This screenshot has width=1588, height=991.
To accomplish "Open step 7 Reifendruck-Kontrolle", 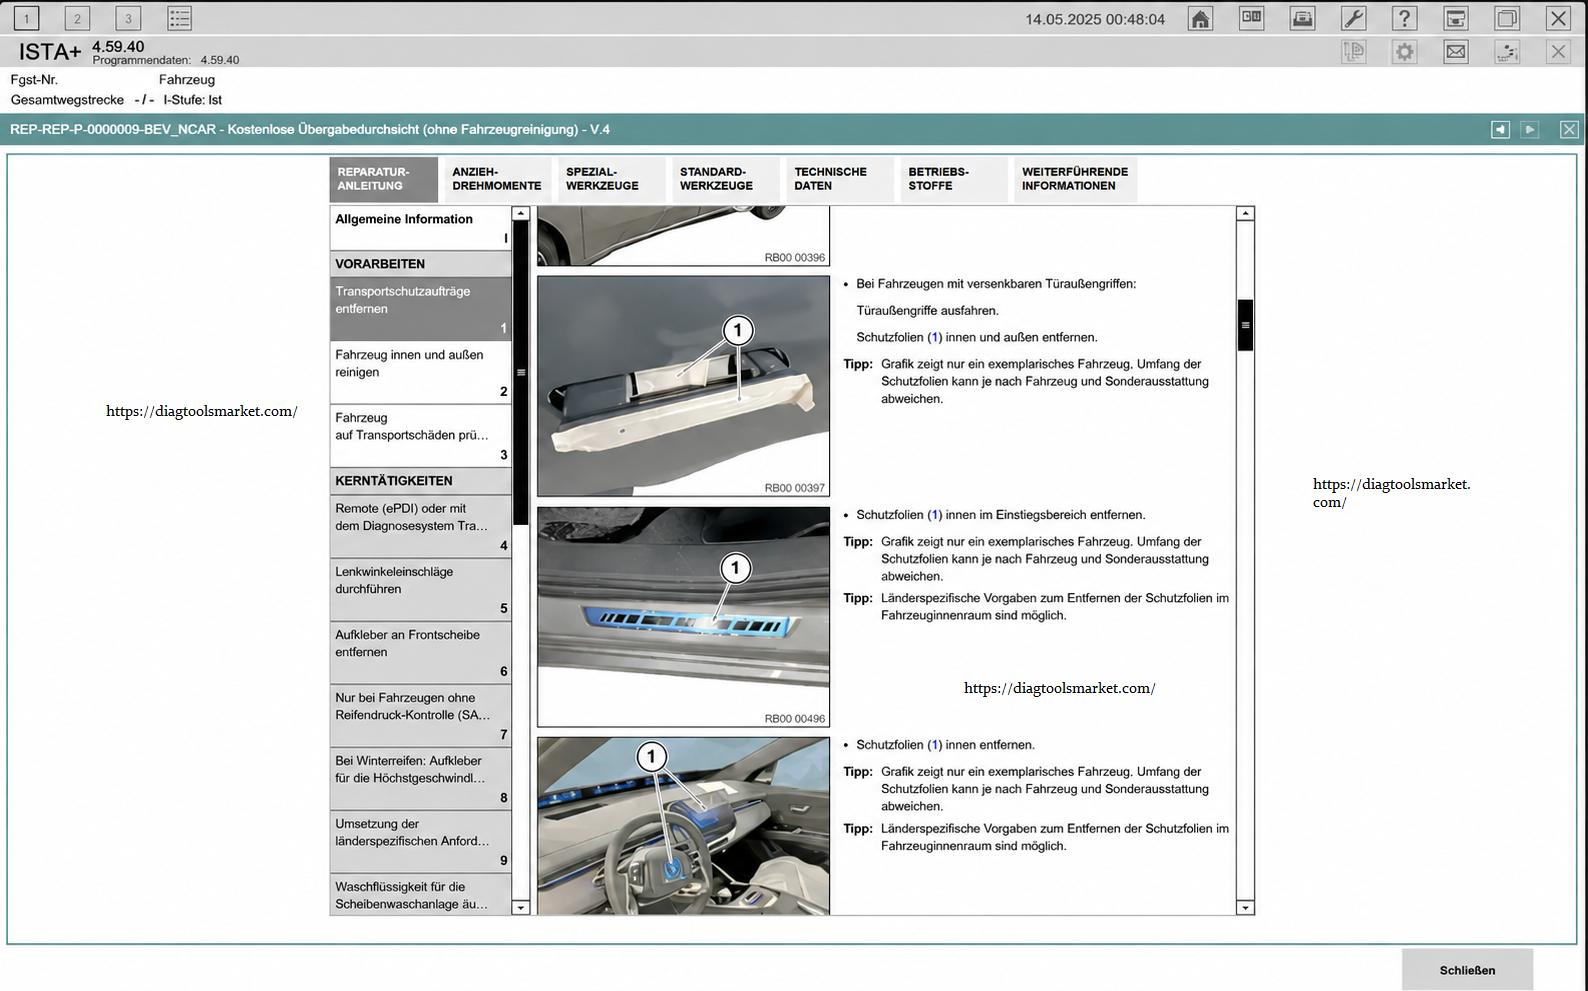I will (421, 715).
